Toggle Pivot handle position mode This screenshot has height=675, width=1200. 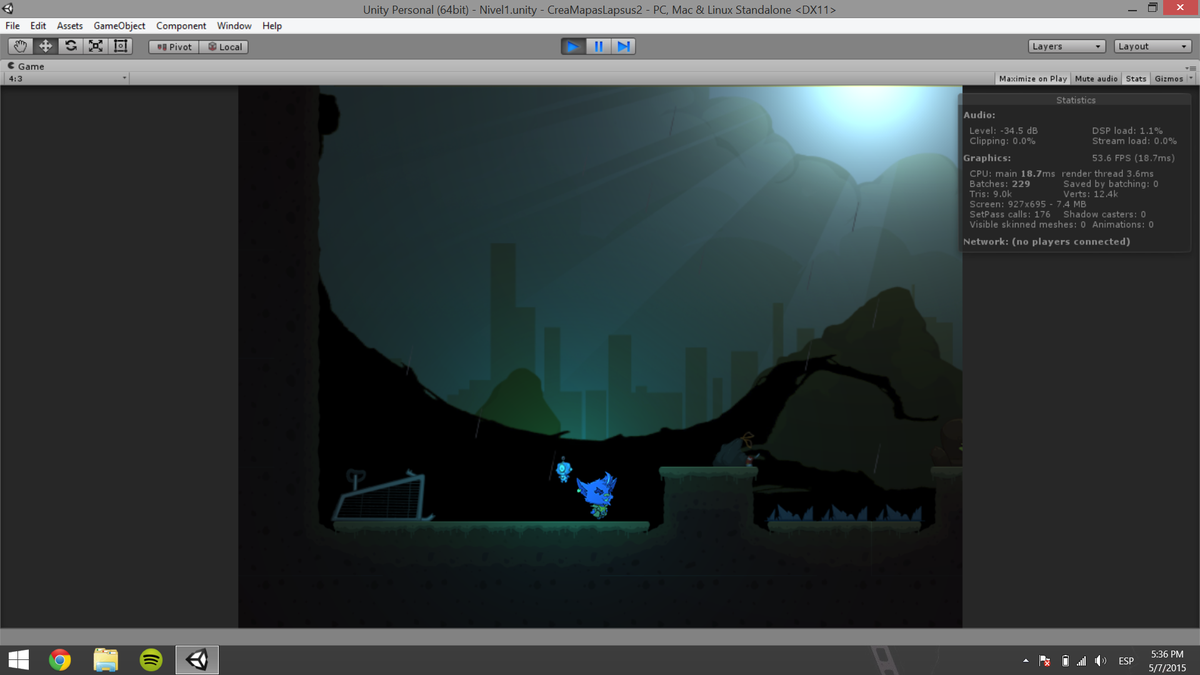tap(174, 46)
